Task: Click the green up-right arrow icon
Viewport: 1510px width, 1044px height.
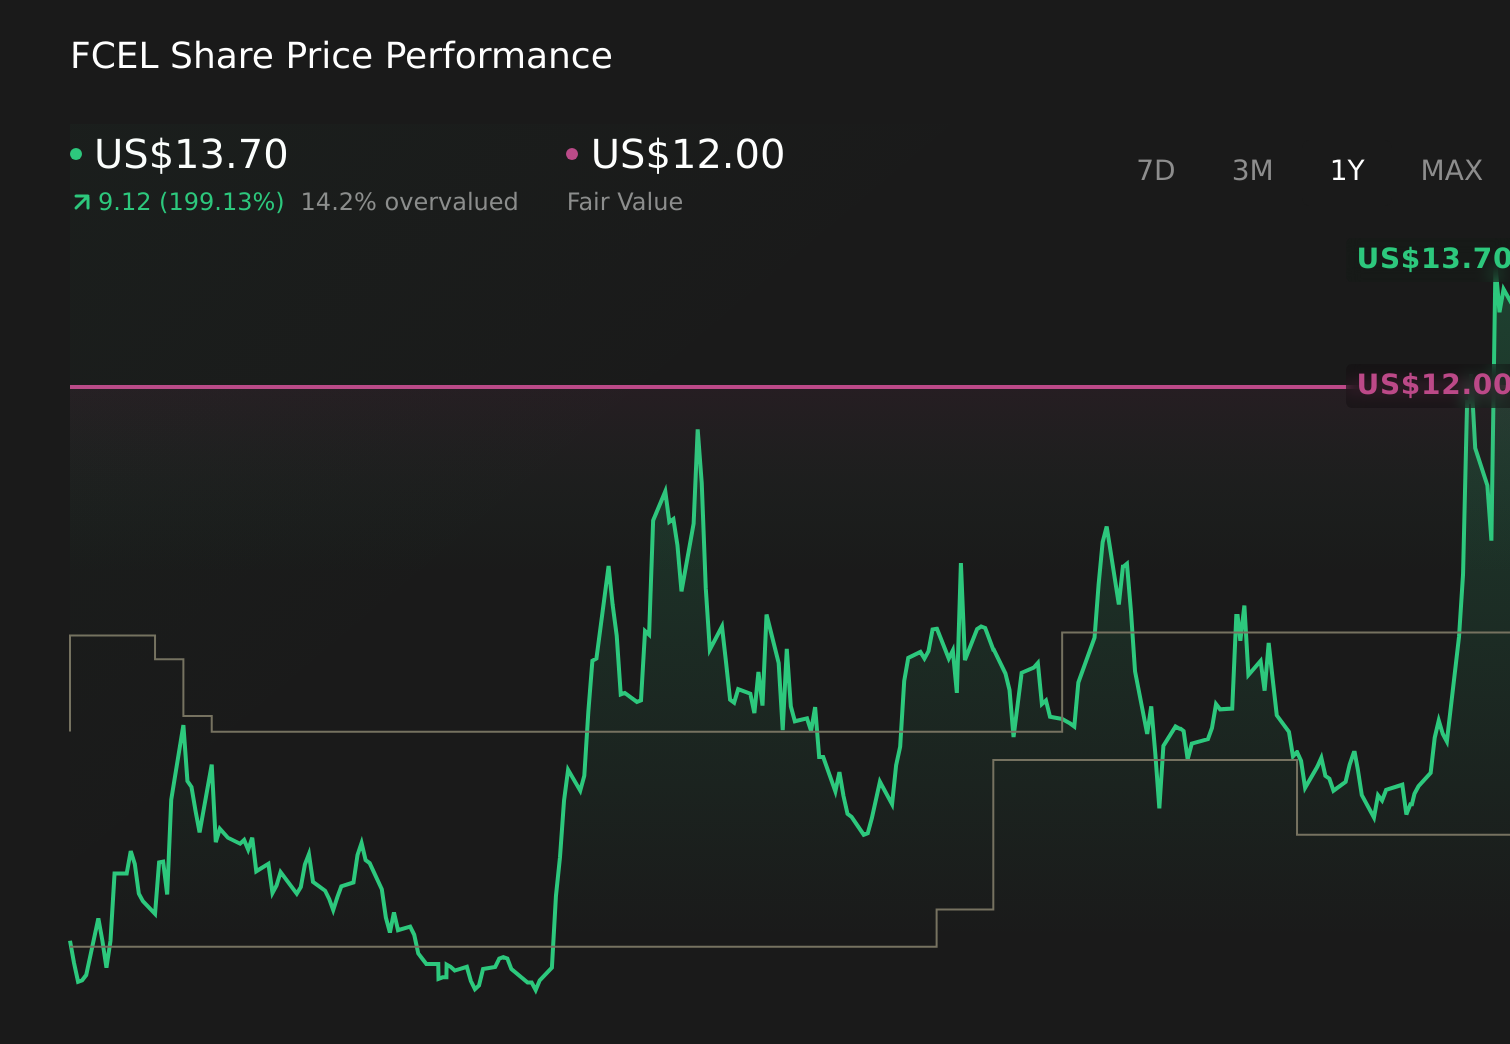Action: pos(82,203)
